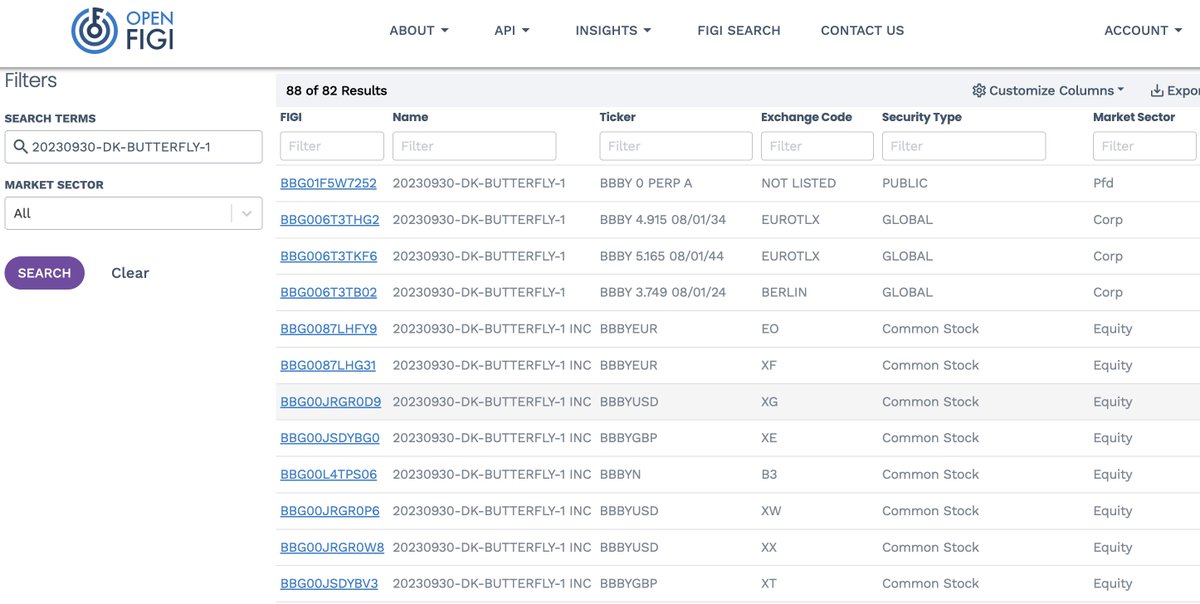Open FIGI link BBG00JSDYBV3
This screenshot has width=1200, height=604.
click(329, 583)
